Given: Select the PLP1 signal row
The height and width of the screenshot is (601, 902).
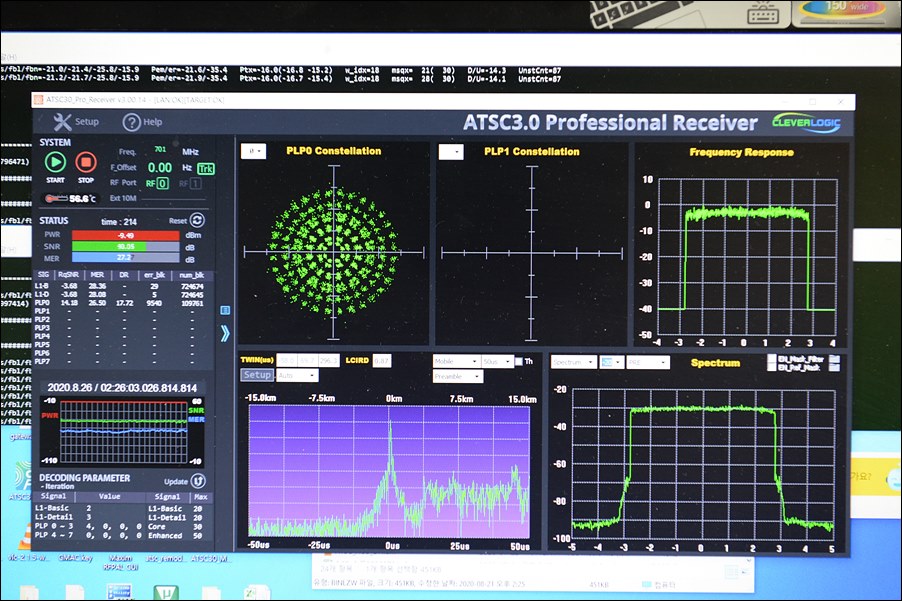Looking at the screenshot, I should (x=120, y=311).
